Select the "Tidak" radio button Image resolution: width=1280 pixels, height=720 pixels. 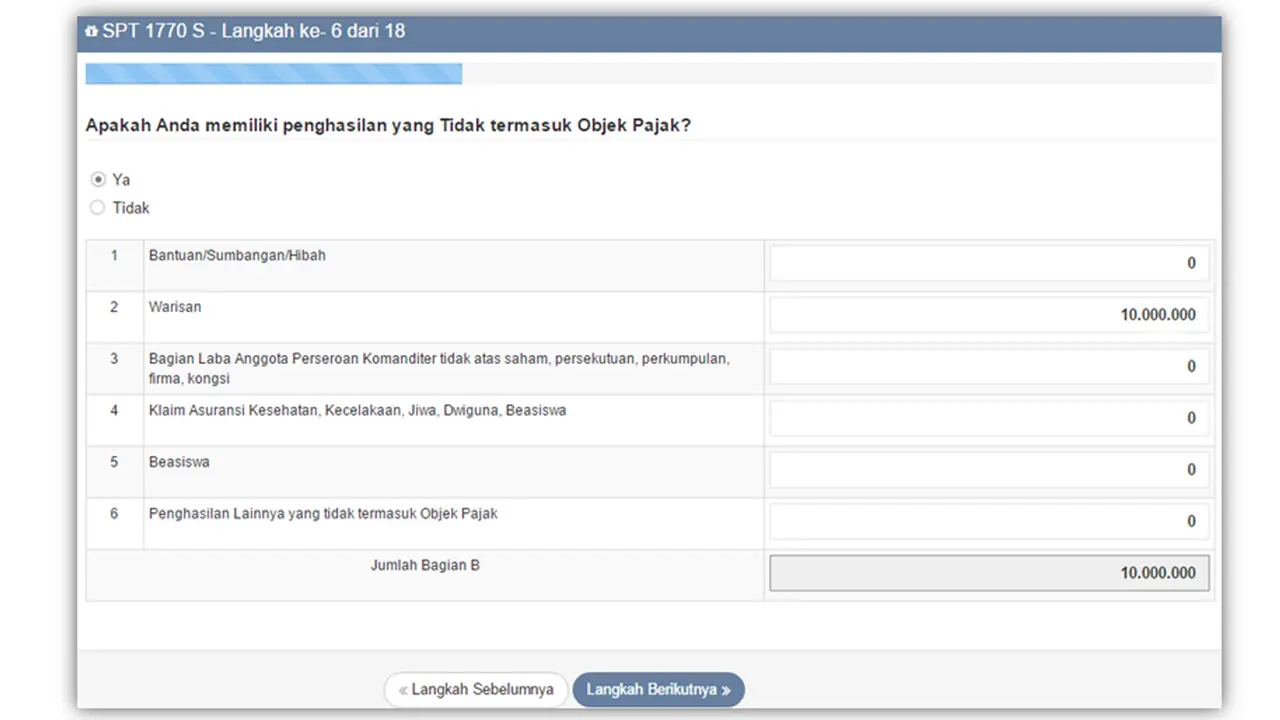pos(98,208)
